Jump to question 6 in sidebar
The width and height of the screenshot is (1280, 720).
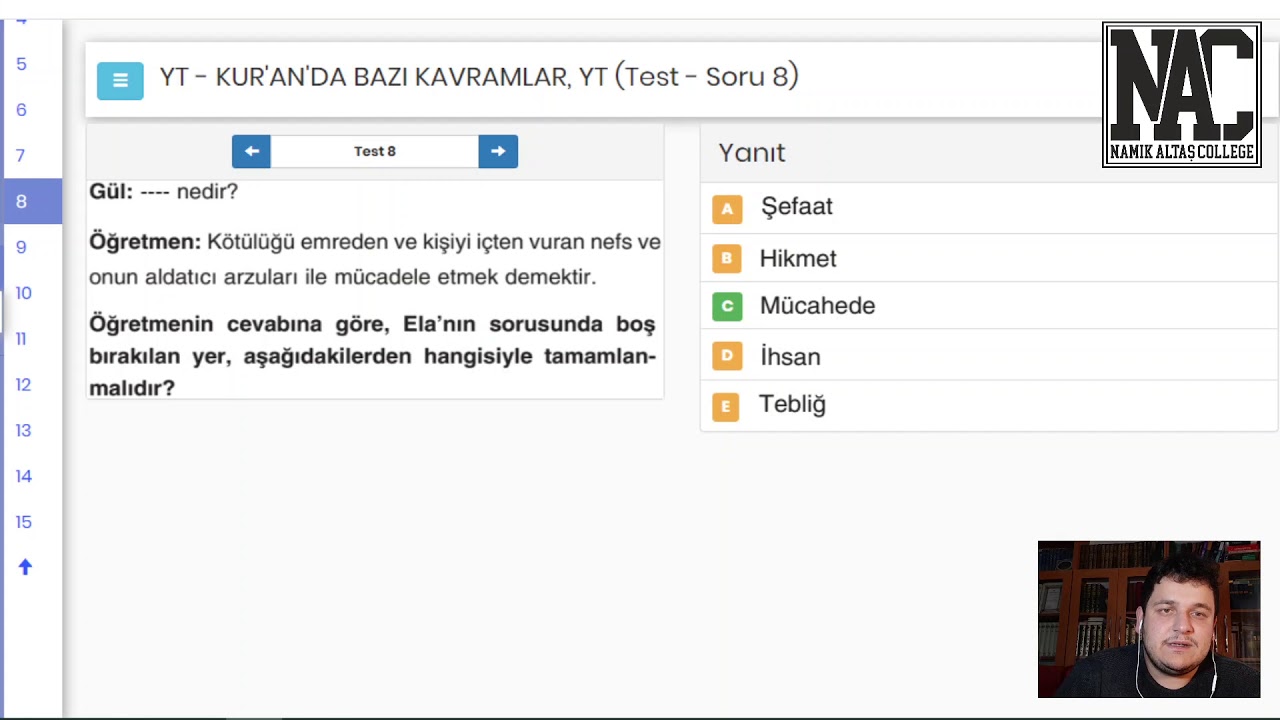(x=21, y=110)
